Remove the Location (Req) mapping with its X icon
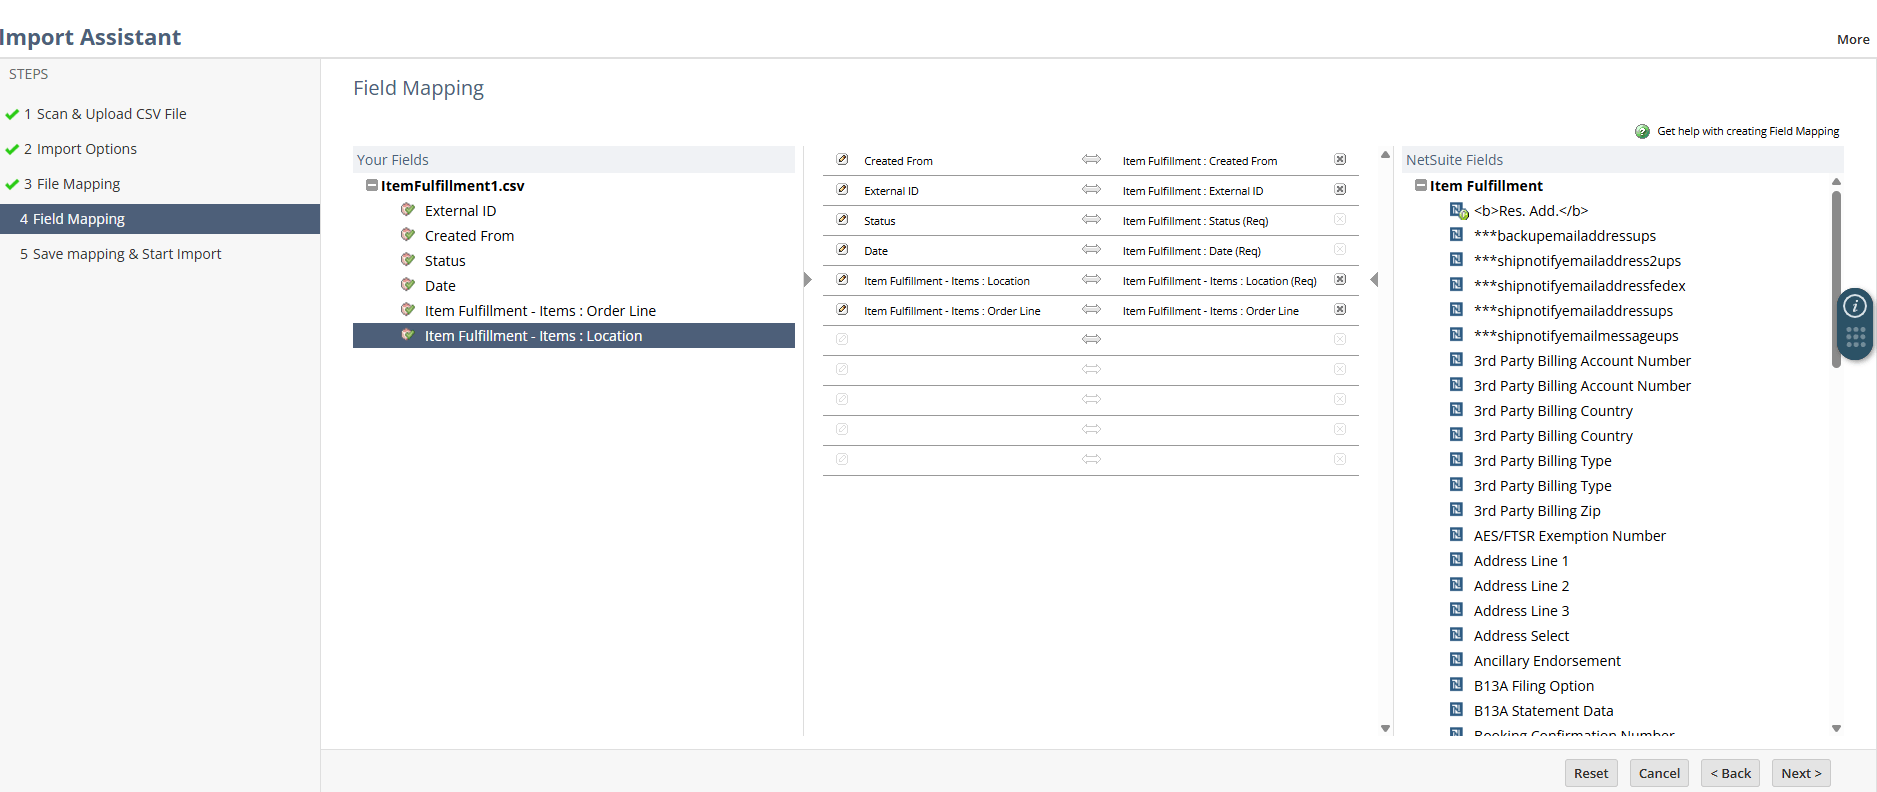Viewport: 1877px width, 792px height. [1340, 280]
